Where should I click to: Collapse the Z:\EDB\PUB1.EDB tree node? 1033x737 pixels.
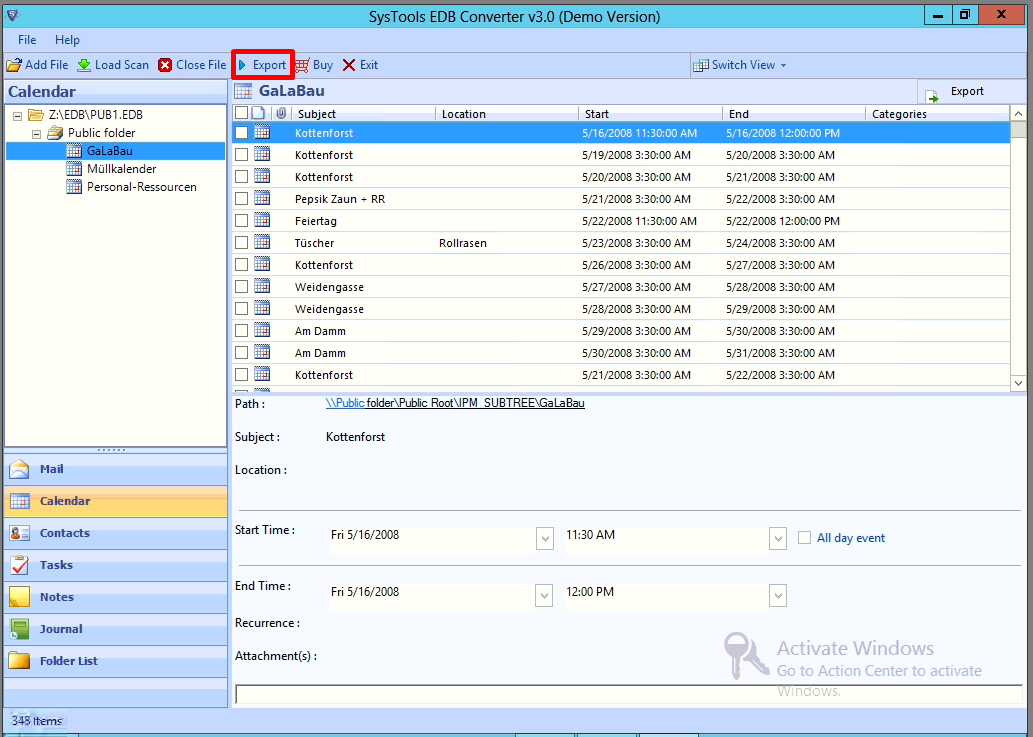[x=18, y=115]
